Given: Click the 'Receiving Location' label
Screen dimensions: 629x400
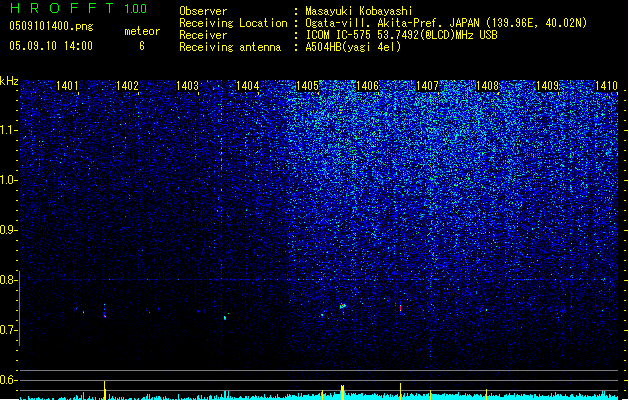Looking at the screenshot, I should pyautogui.click(x=233, y=23).
